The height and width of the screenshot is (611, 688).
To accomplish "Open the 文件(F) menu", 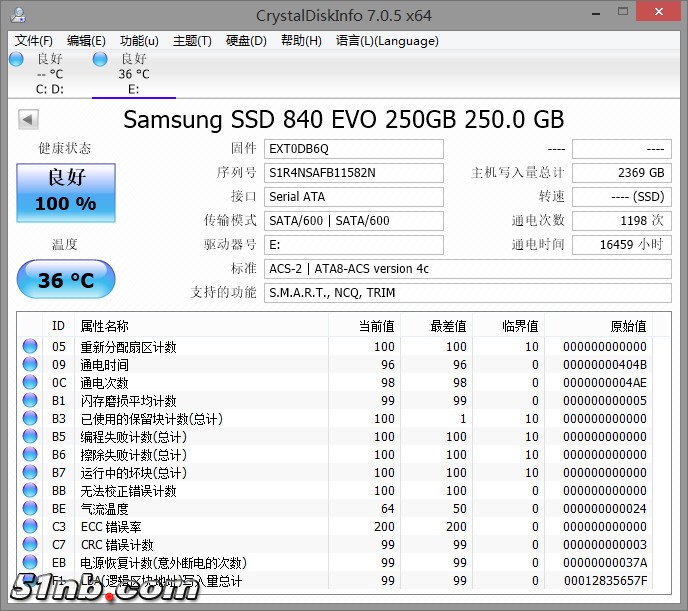I will pyautogui.click(x=34, y=41).
